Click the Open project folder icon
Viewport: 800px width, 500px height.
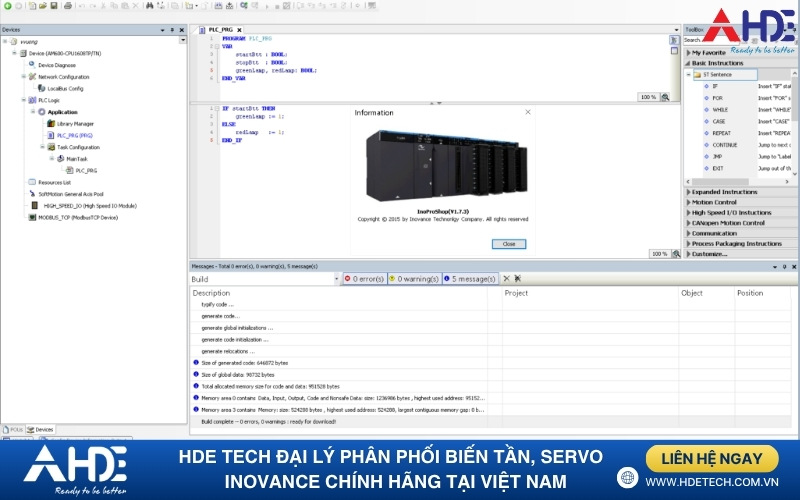point(43,6)
